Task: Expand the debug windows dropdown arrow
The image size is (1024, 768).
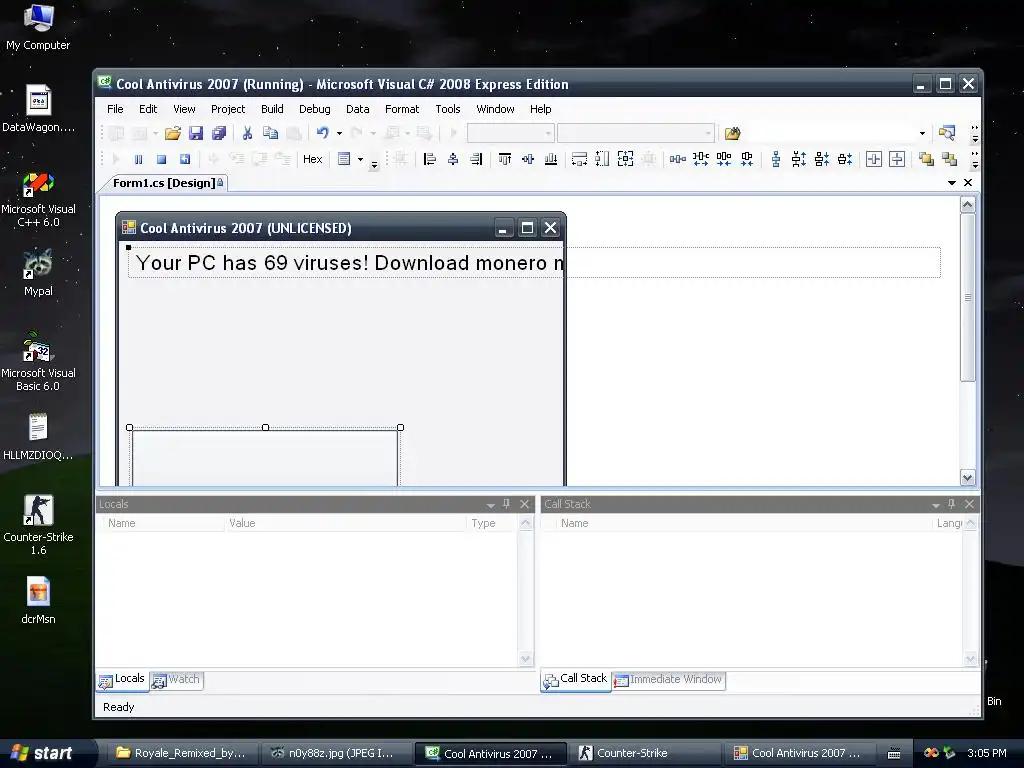Action: tap(360, 159)
